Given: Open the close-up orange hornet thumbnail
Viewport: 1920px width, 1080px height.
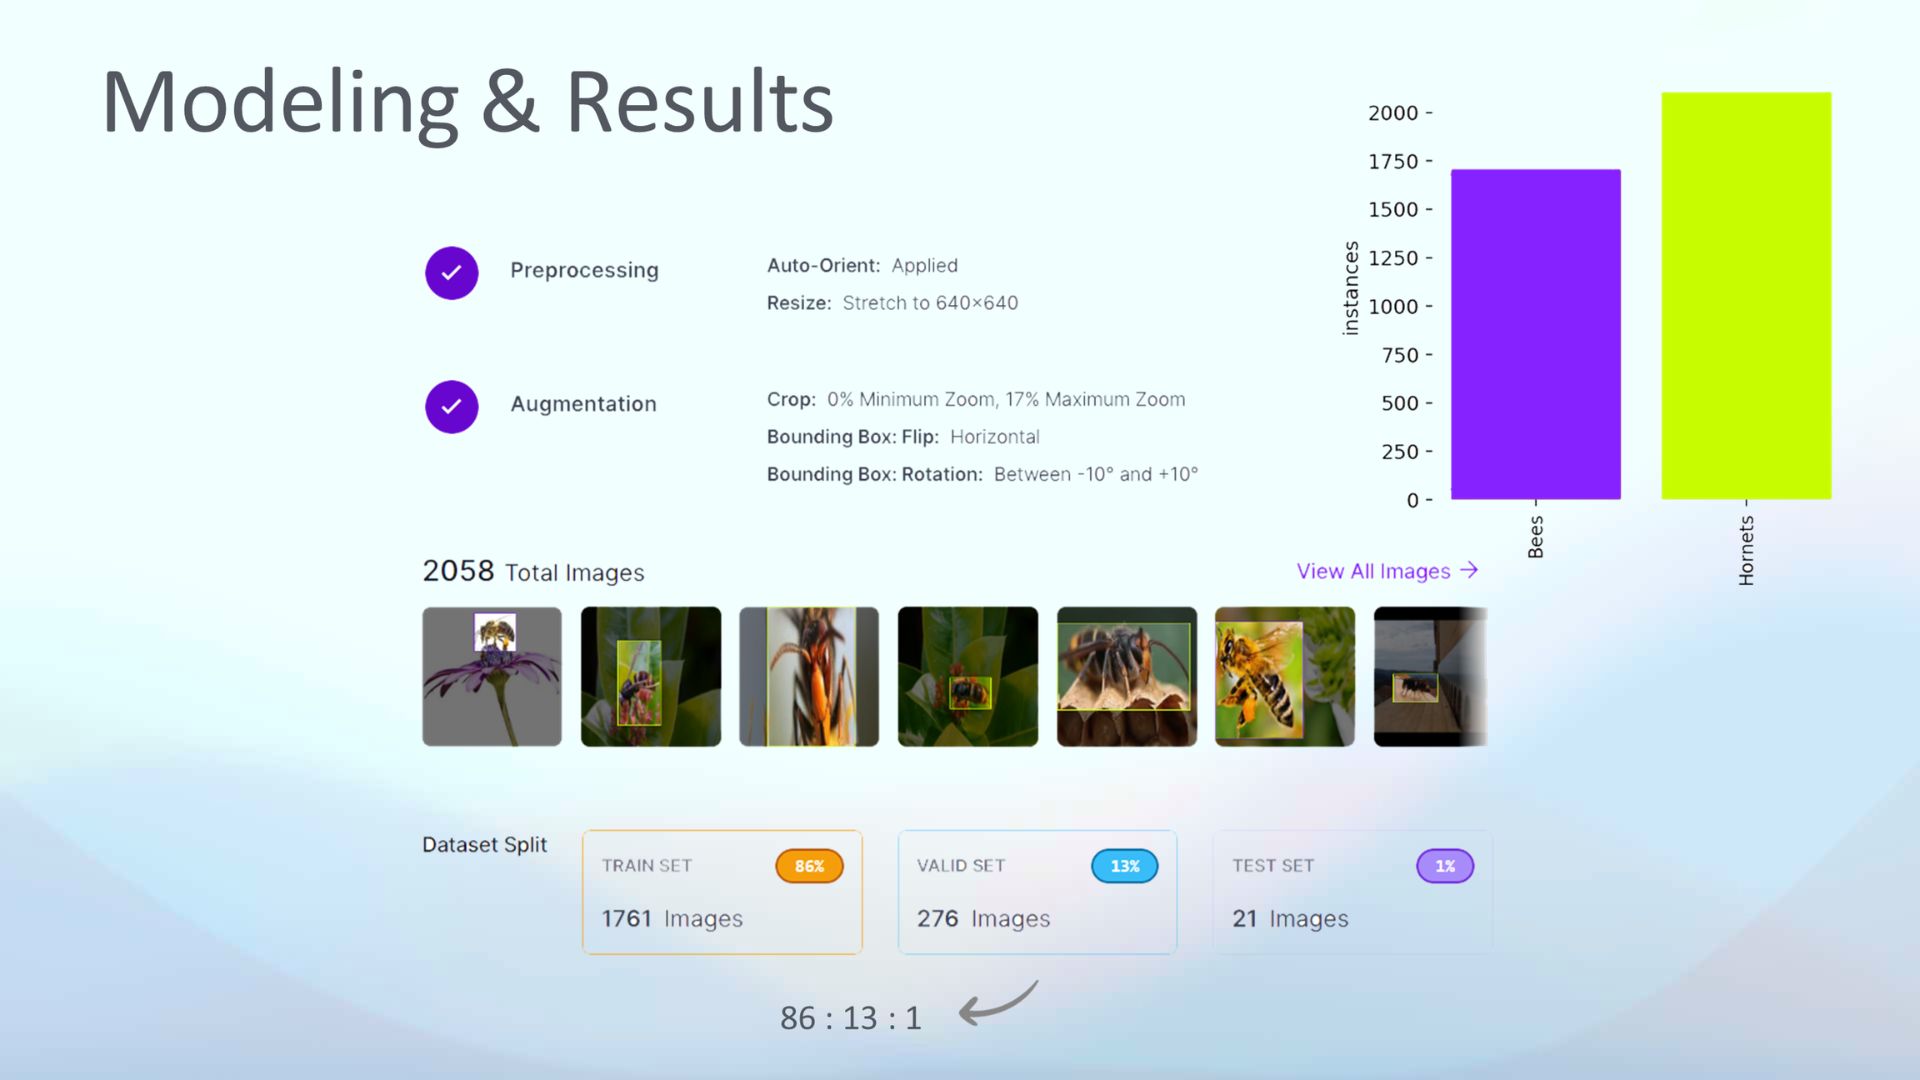Looking at the screenshot, I should 809,676.
